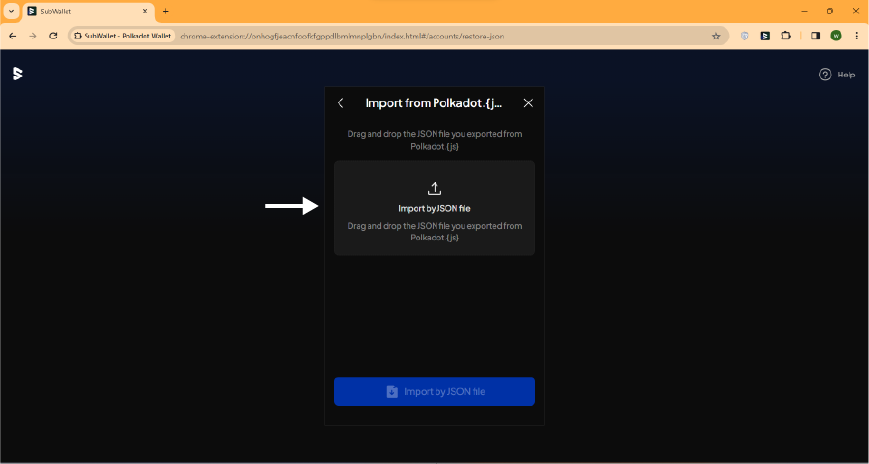Click the SubWallet logo in top-left corner
This screenshot has height=464, width=869.
(17, 74)
